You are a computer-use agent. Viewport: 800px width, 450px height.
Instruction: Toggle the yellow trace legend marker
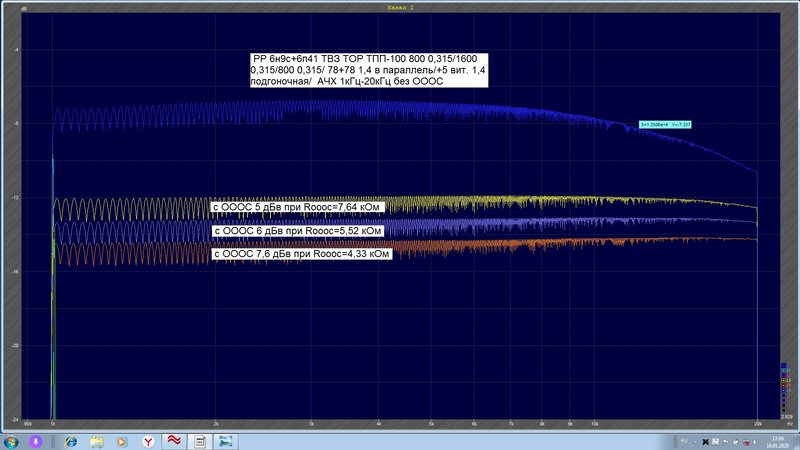[784, 381]
